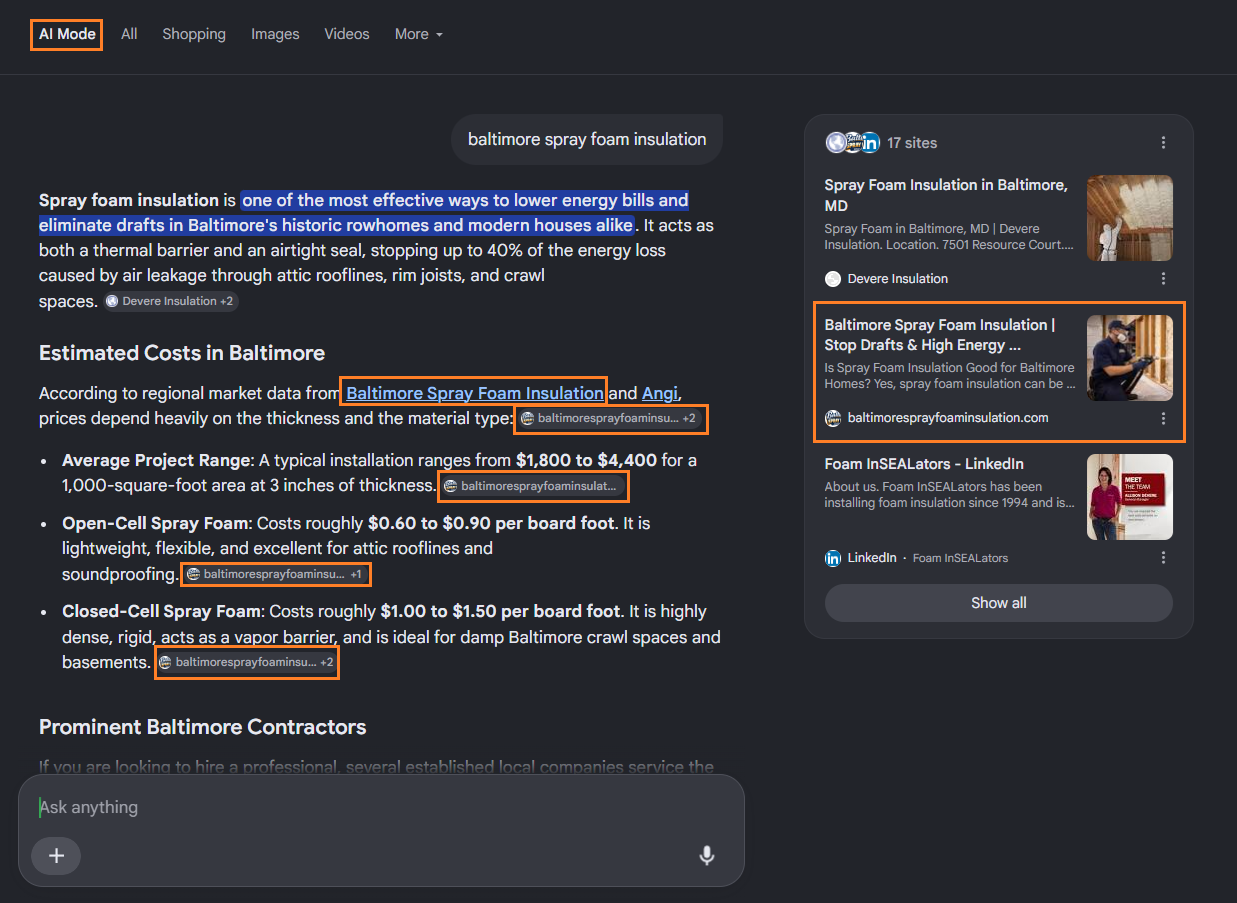Open options for the Devere Insulation result
Viewport: 1237px width, 903px height.
click(x=1163, y=279)
